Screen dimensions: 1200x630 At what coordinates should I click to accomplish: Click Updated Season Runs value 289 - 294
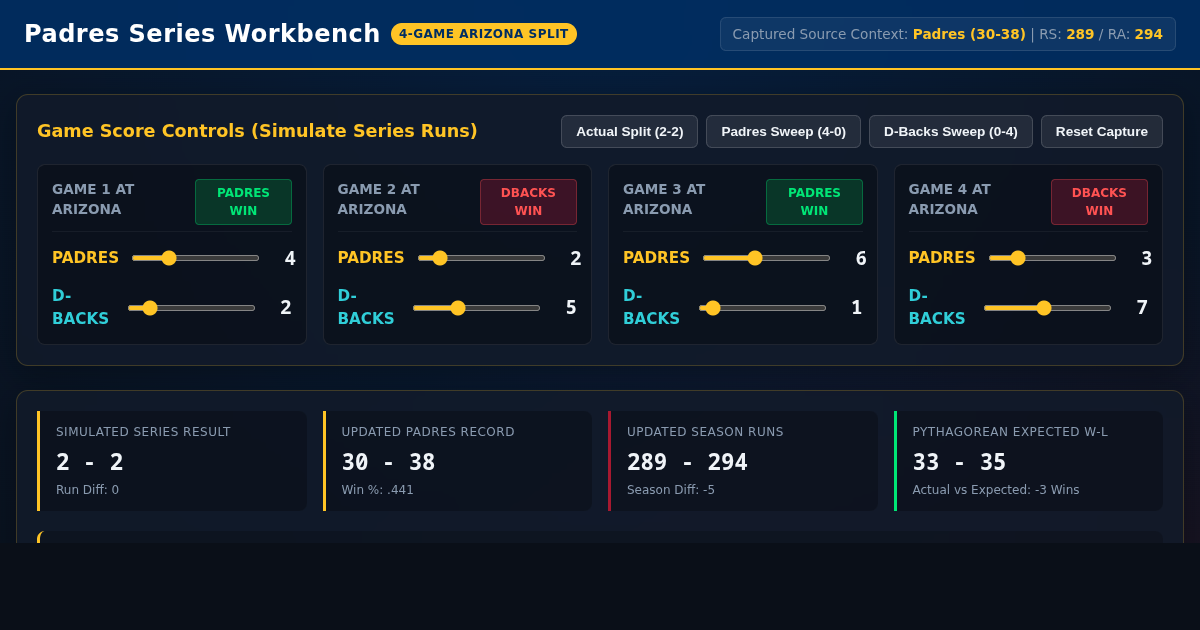[687, 462]
